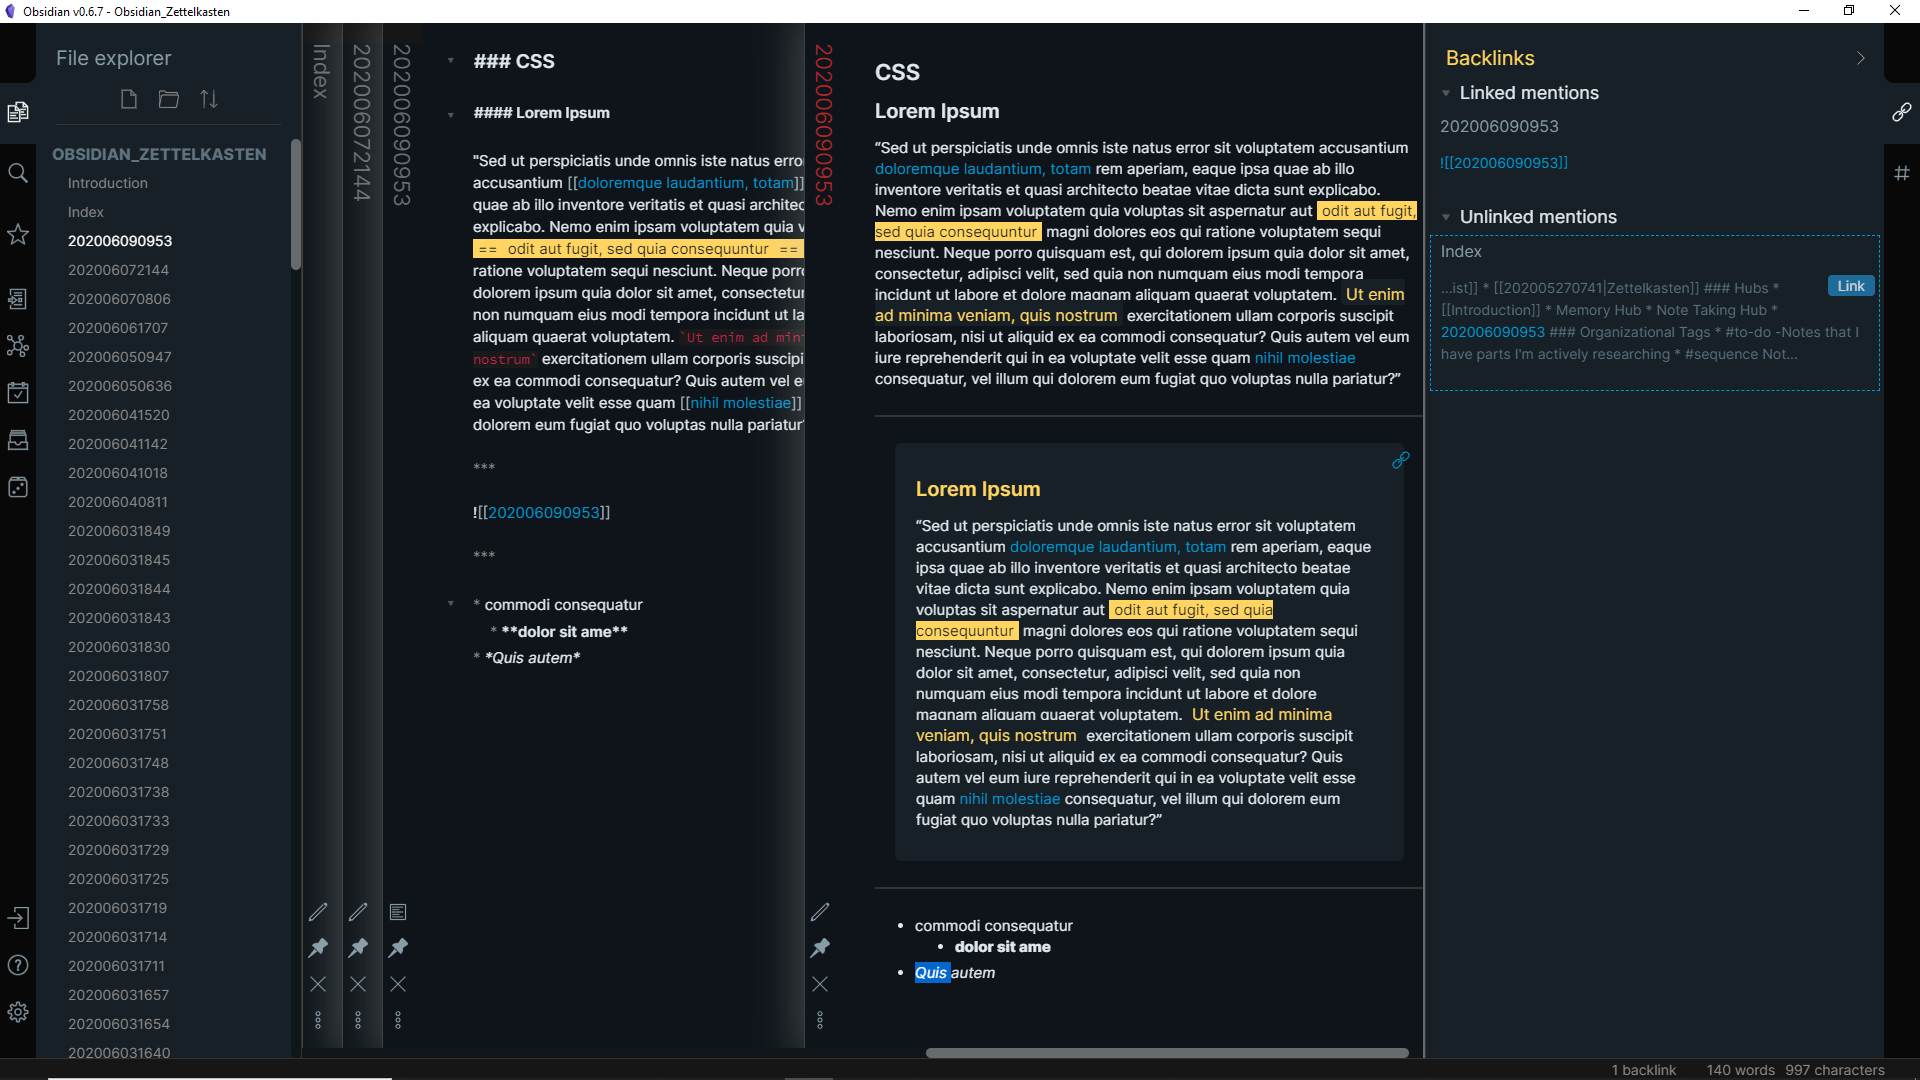
Task: Click the search icon in left ribbon
Action: (18, 173)
